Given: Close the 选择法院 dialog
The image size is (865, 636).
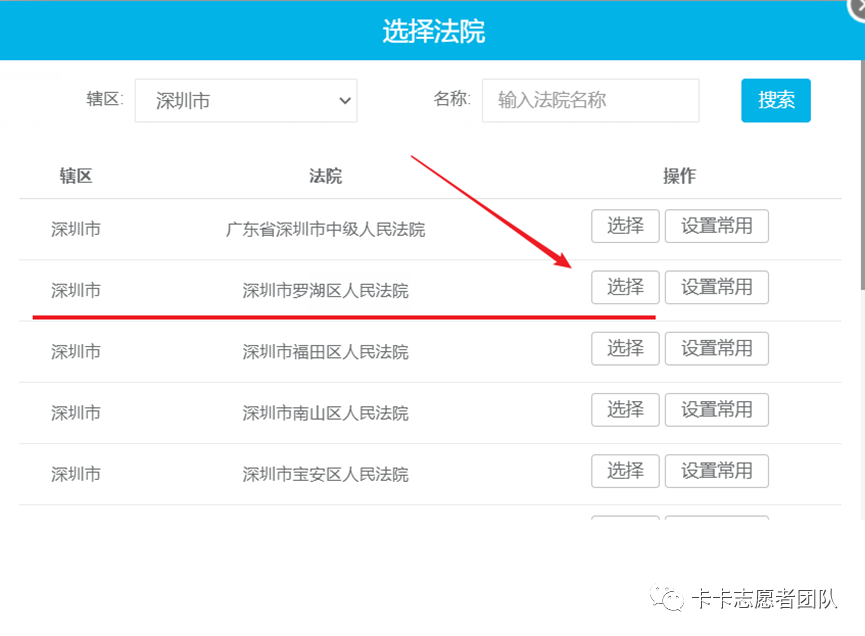Looking at the screenshot, I should click(857, 9).
